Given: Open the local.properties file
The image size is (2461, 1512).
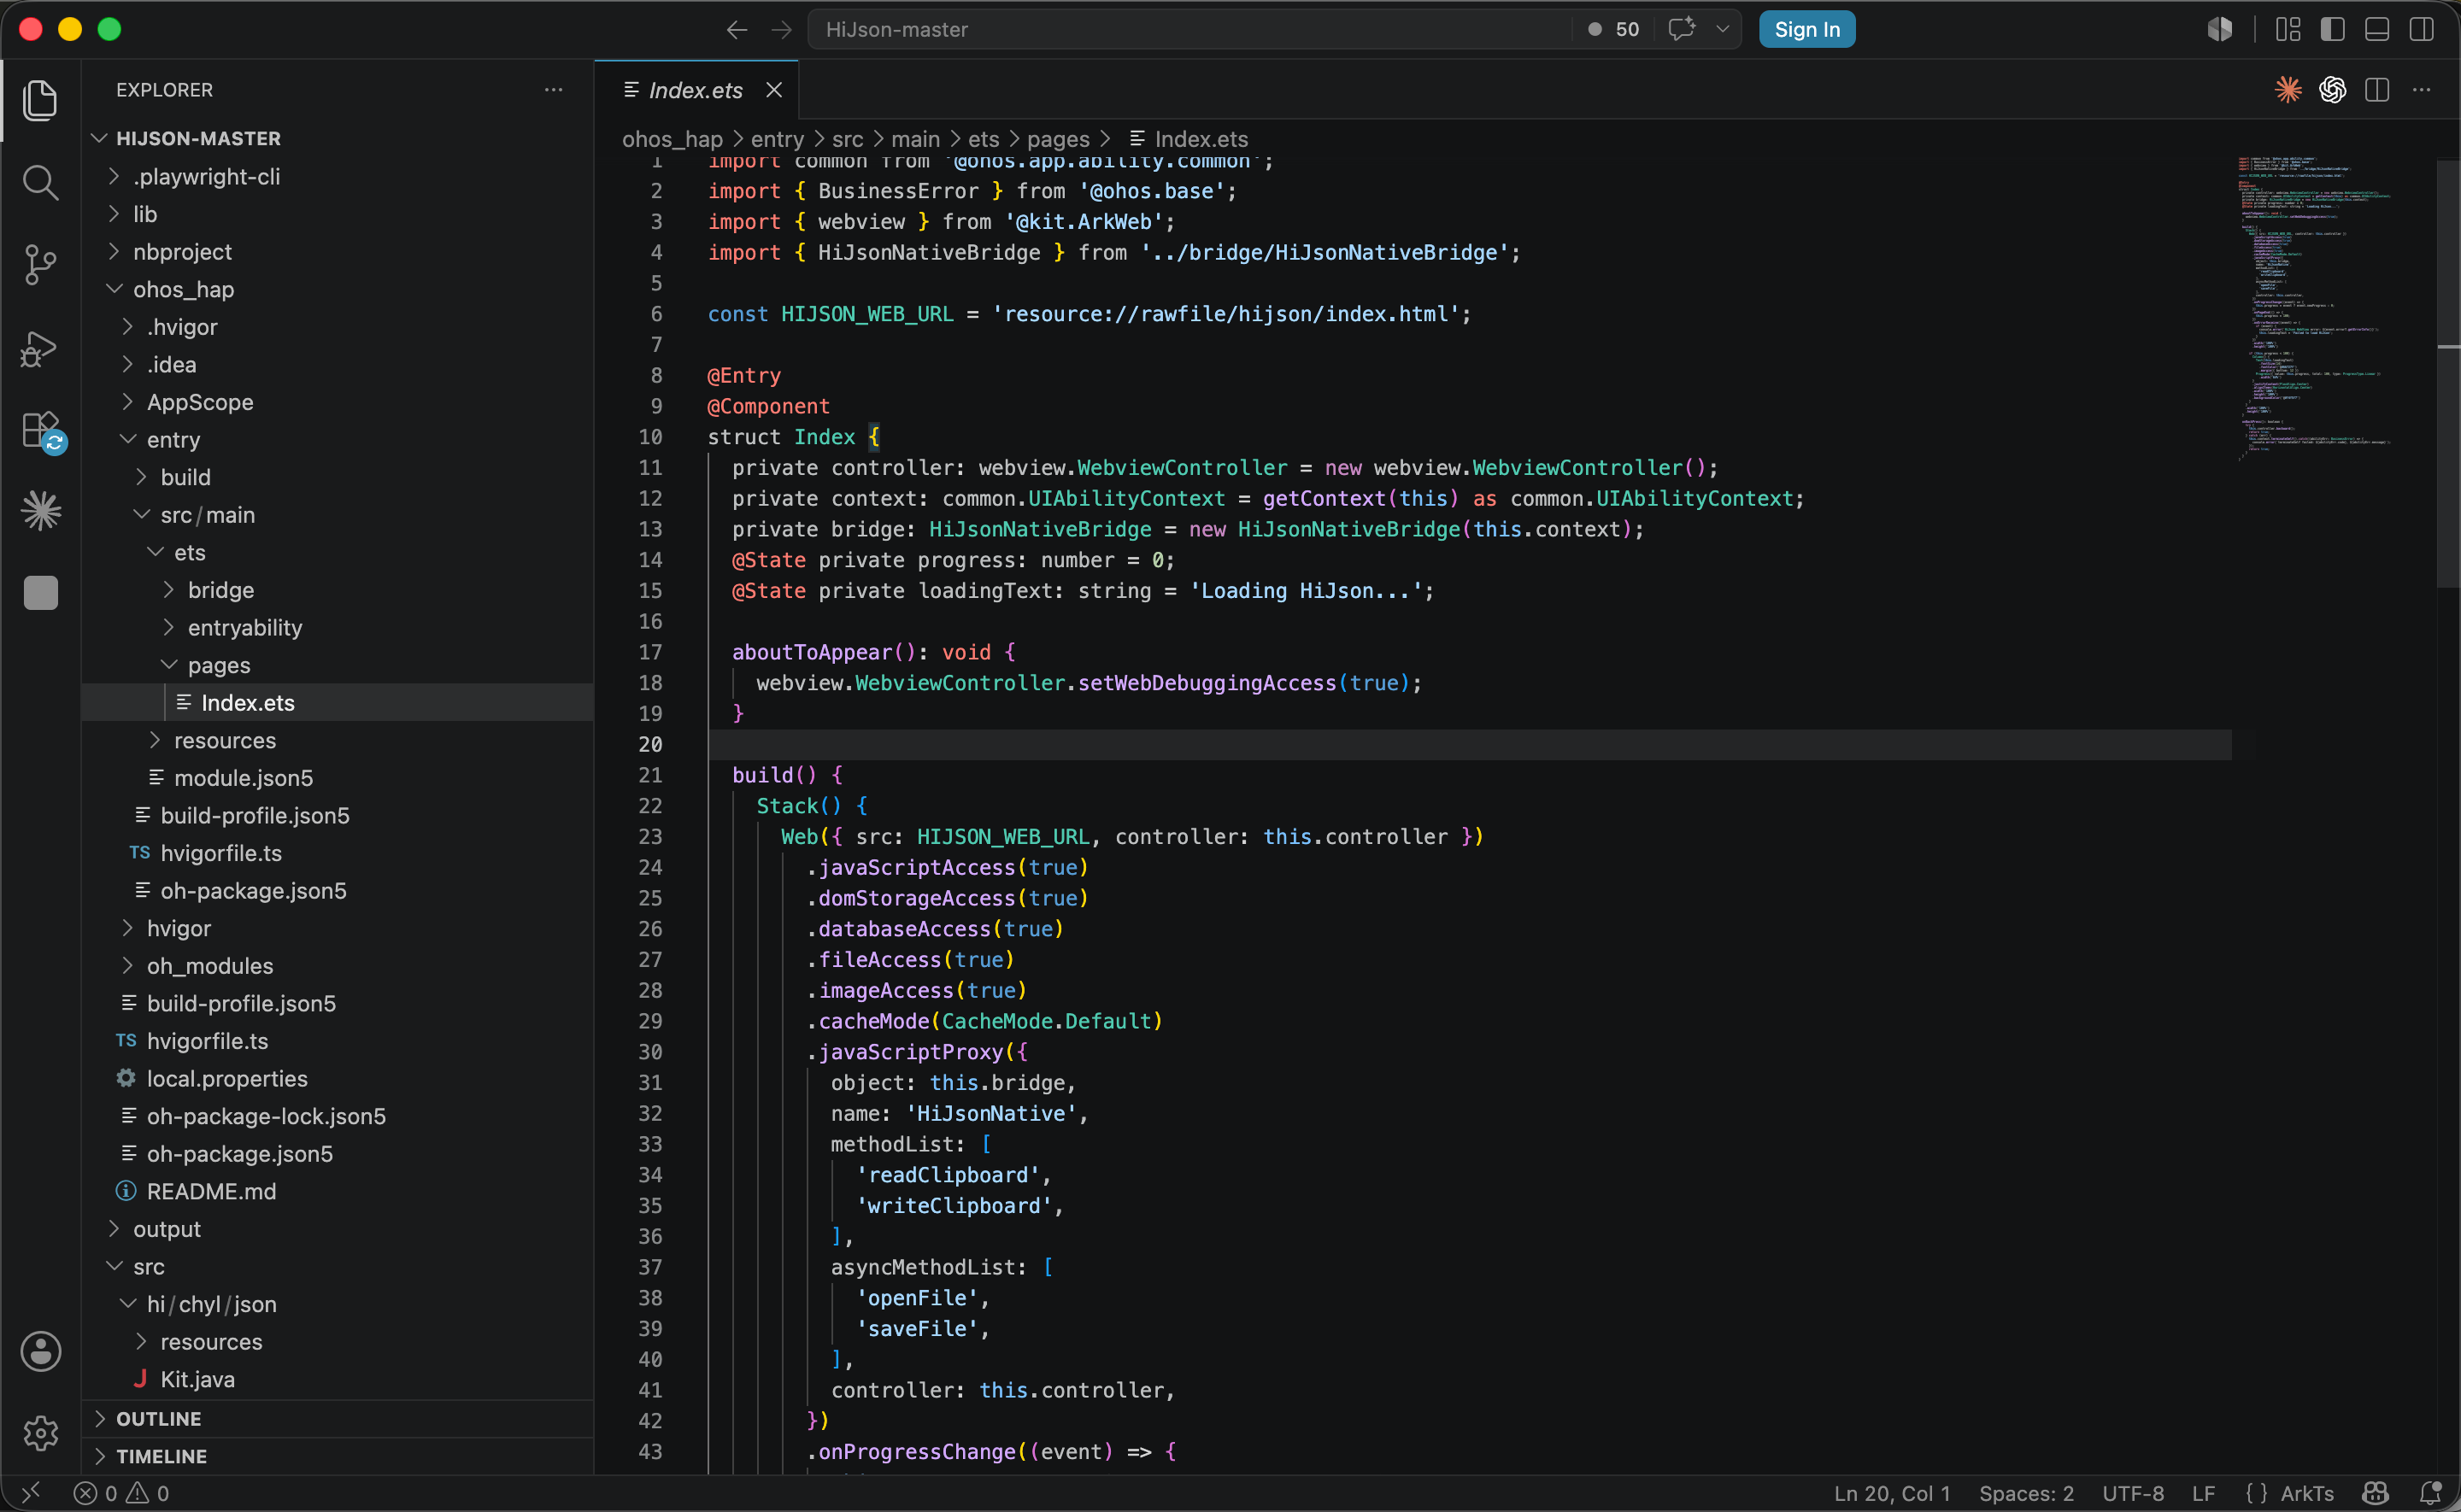Looking at the screenshot, I should [338, 1078].
